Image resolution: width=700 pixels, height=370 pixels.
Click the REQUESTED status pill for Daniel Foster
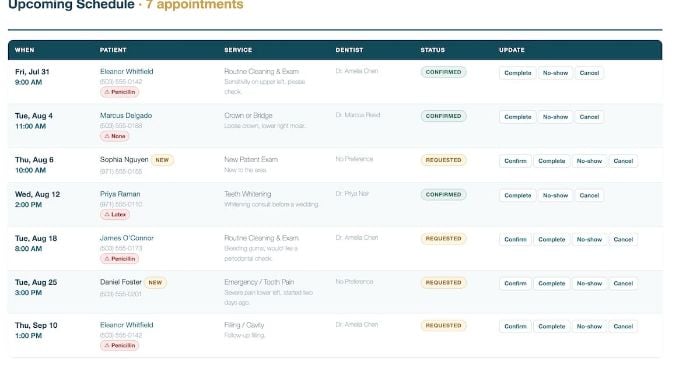pos(443,283)
